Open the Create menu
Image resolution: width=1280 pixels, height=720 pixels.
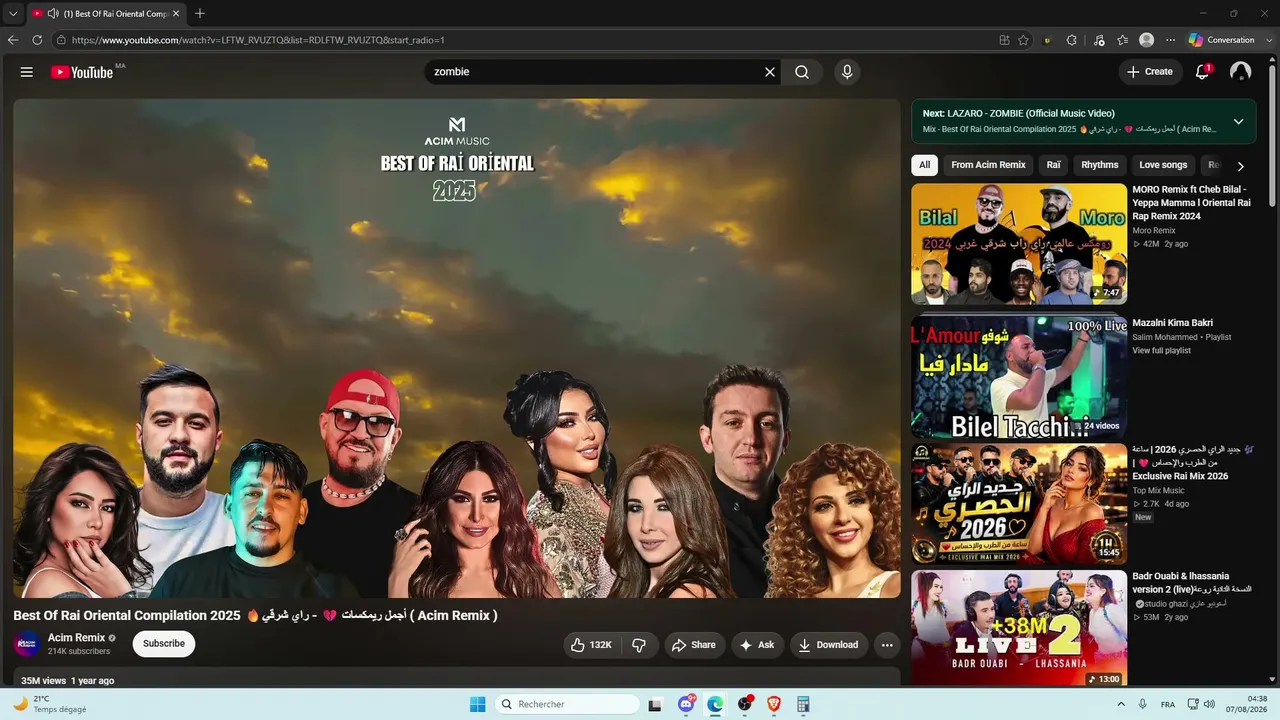coord(1150,72)
